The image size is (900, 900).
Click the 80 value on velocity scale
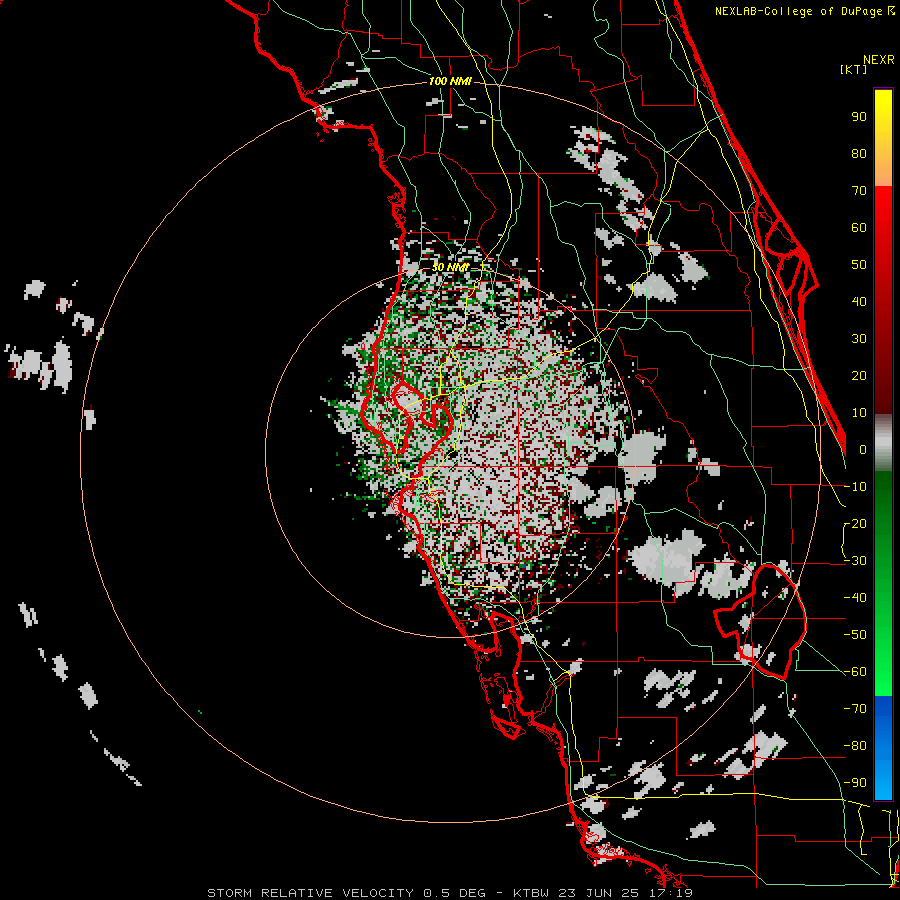[859, 153]
